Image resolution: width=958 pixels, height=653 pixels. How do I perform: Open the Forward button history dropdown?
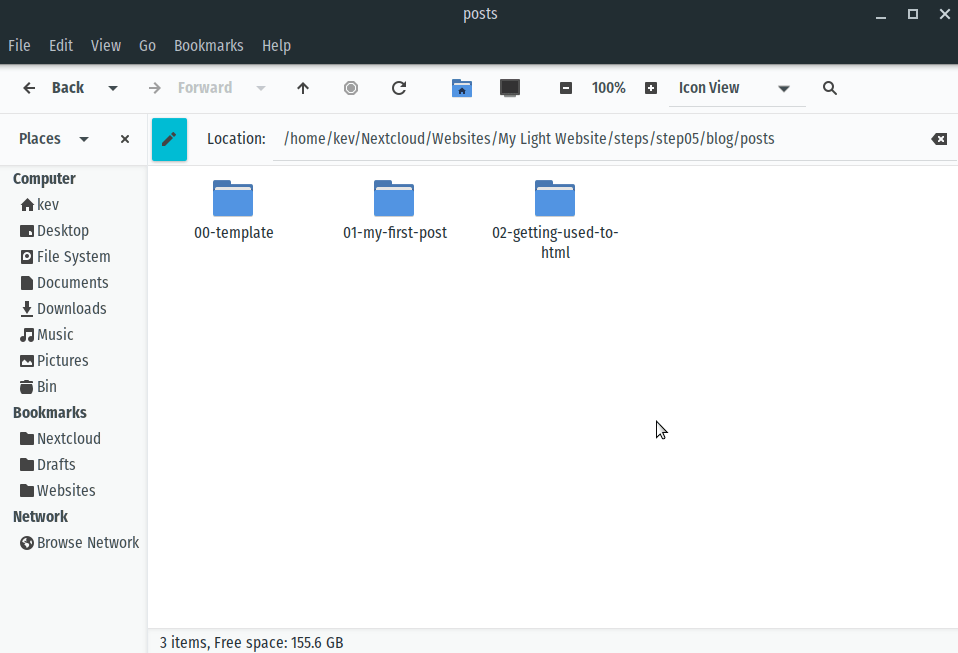point(260,88)
